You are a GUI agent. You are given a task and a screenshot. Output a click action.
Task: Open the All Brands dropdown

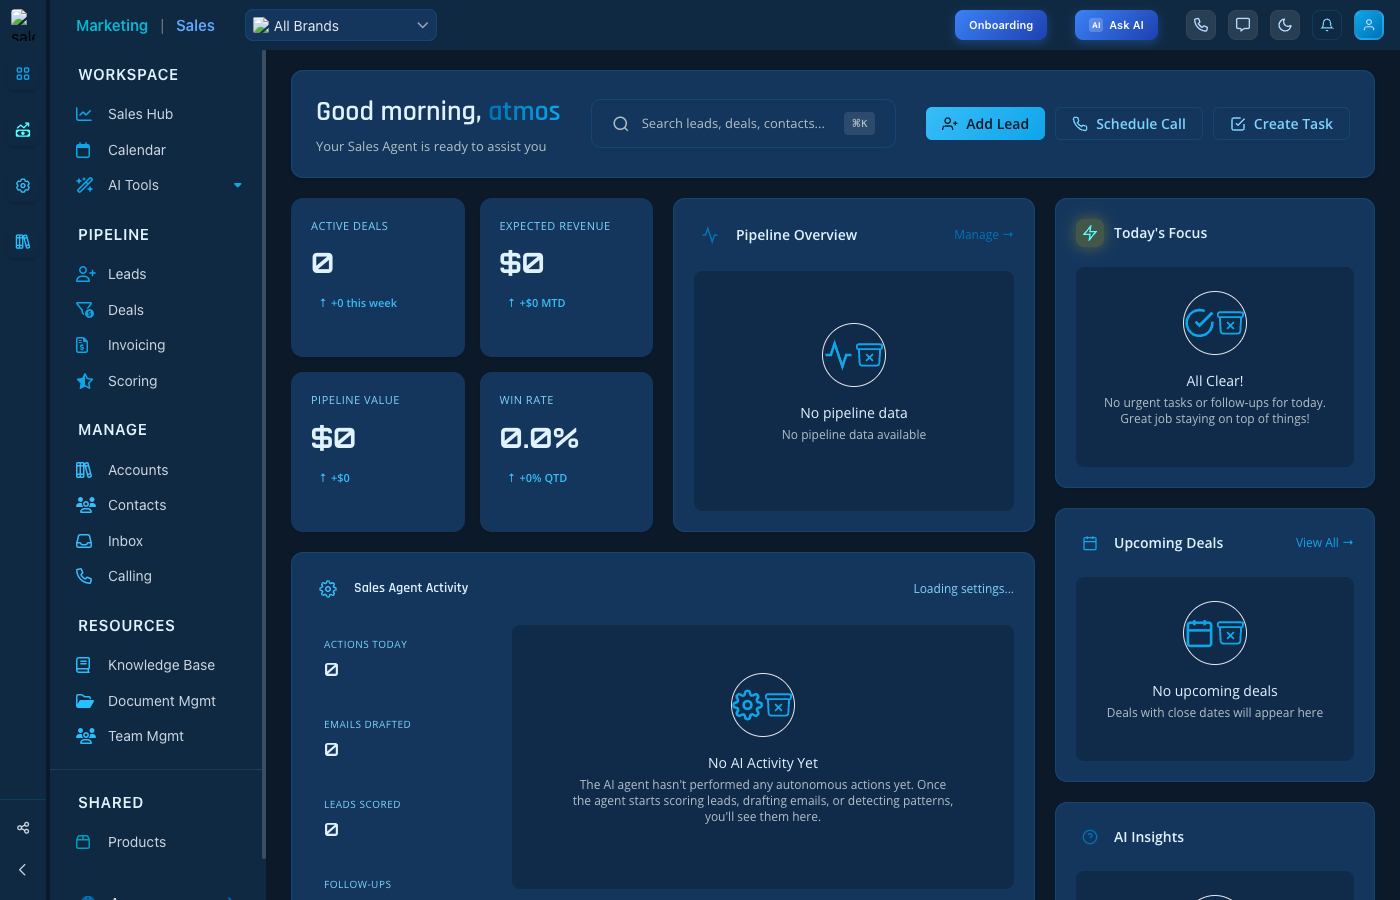pos(341,25)
